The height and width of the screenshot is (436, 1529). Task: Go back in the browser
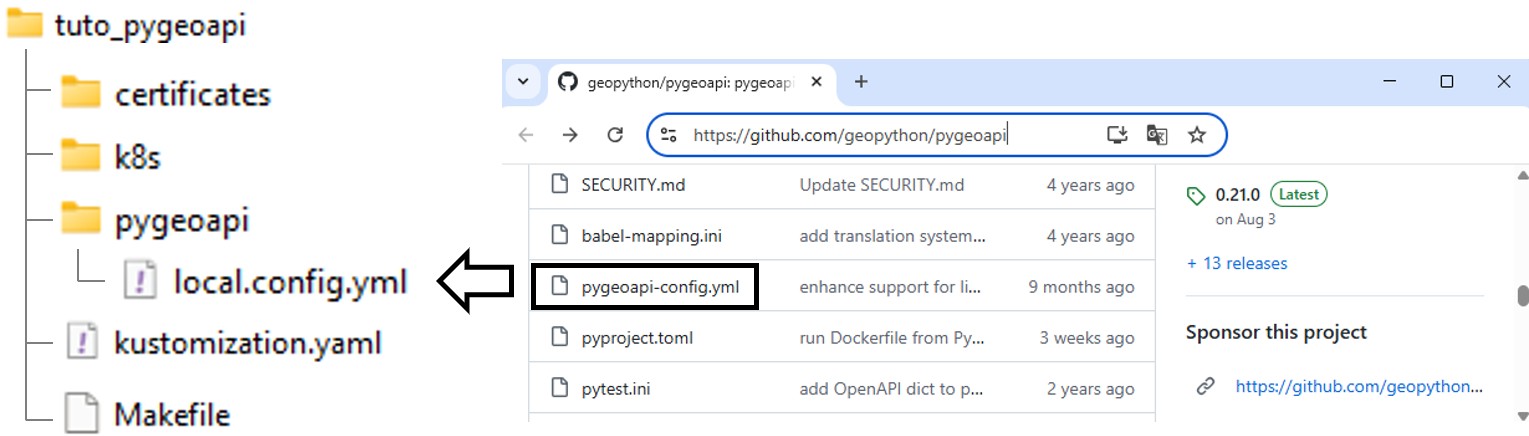coord(526,135)
